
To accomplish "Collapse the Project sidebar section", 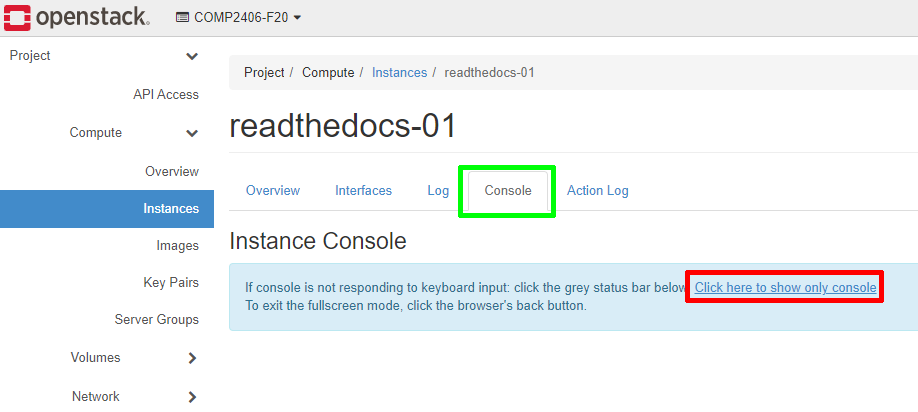I will (x=192, y=57).
